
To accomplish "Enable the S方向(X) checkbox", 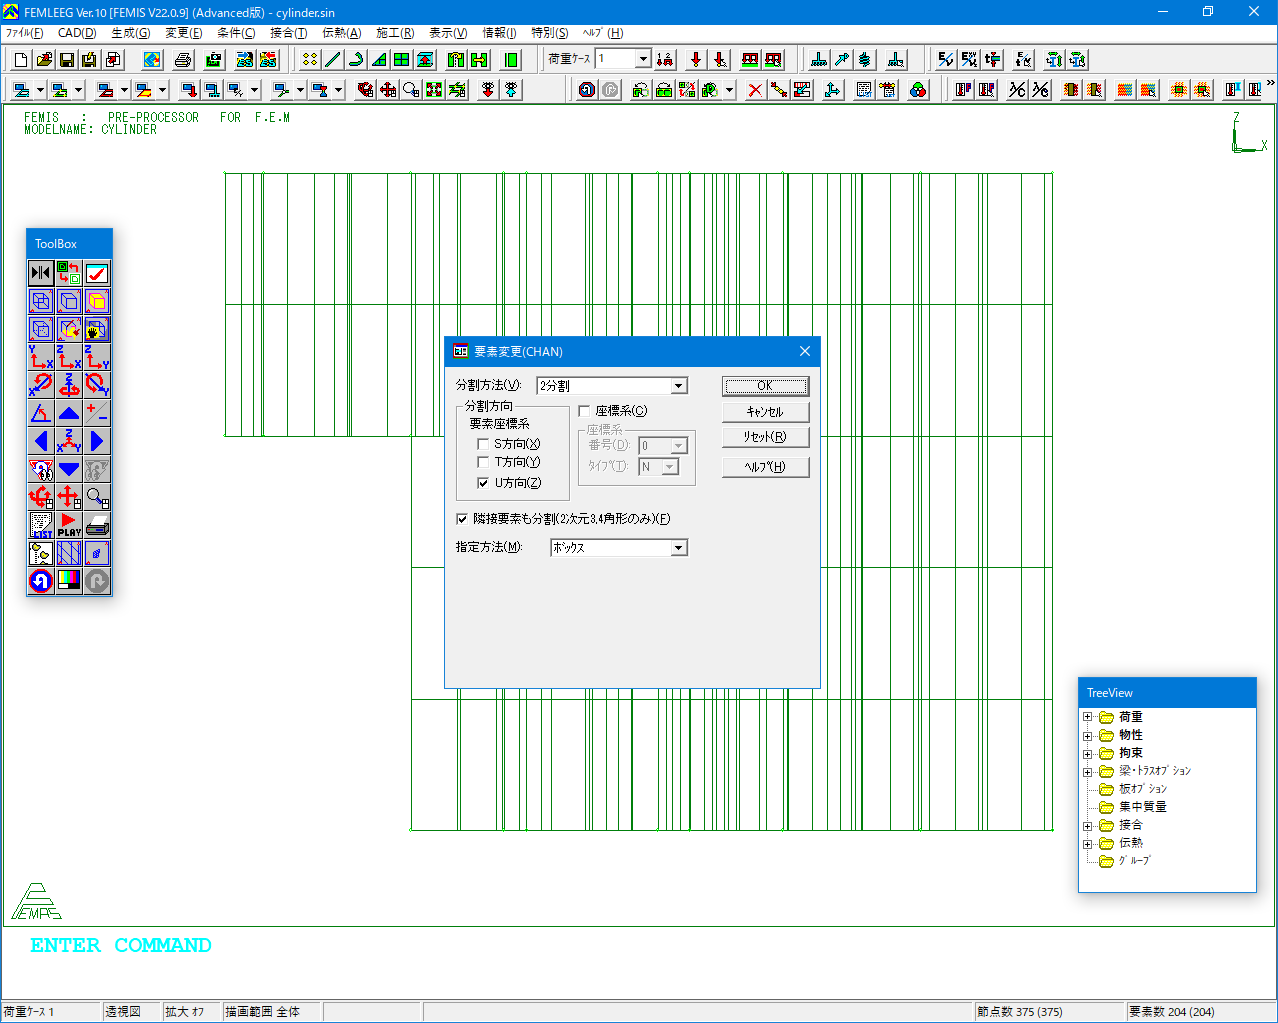I will coord(483,444).
